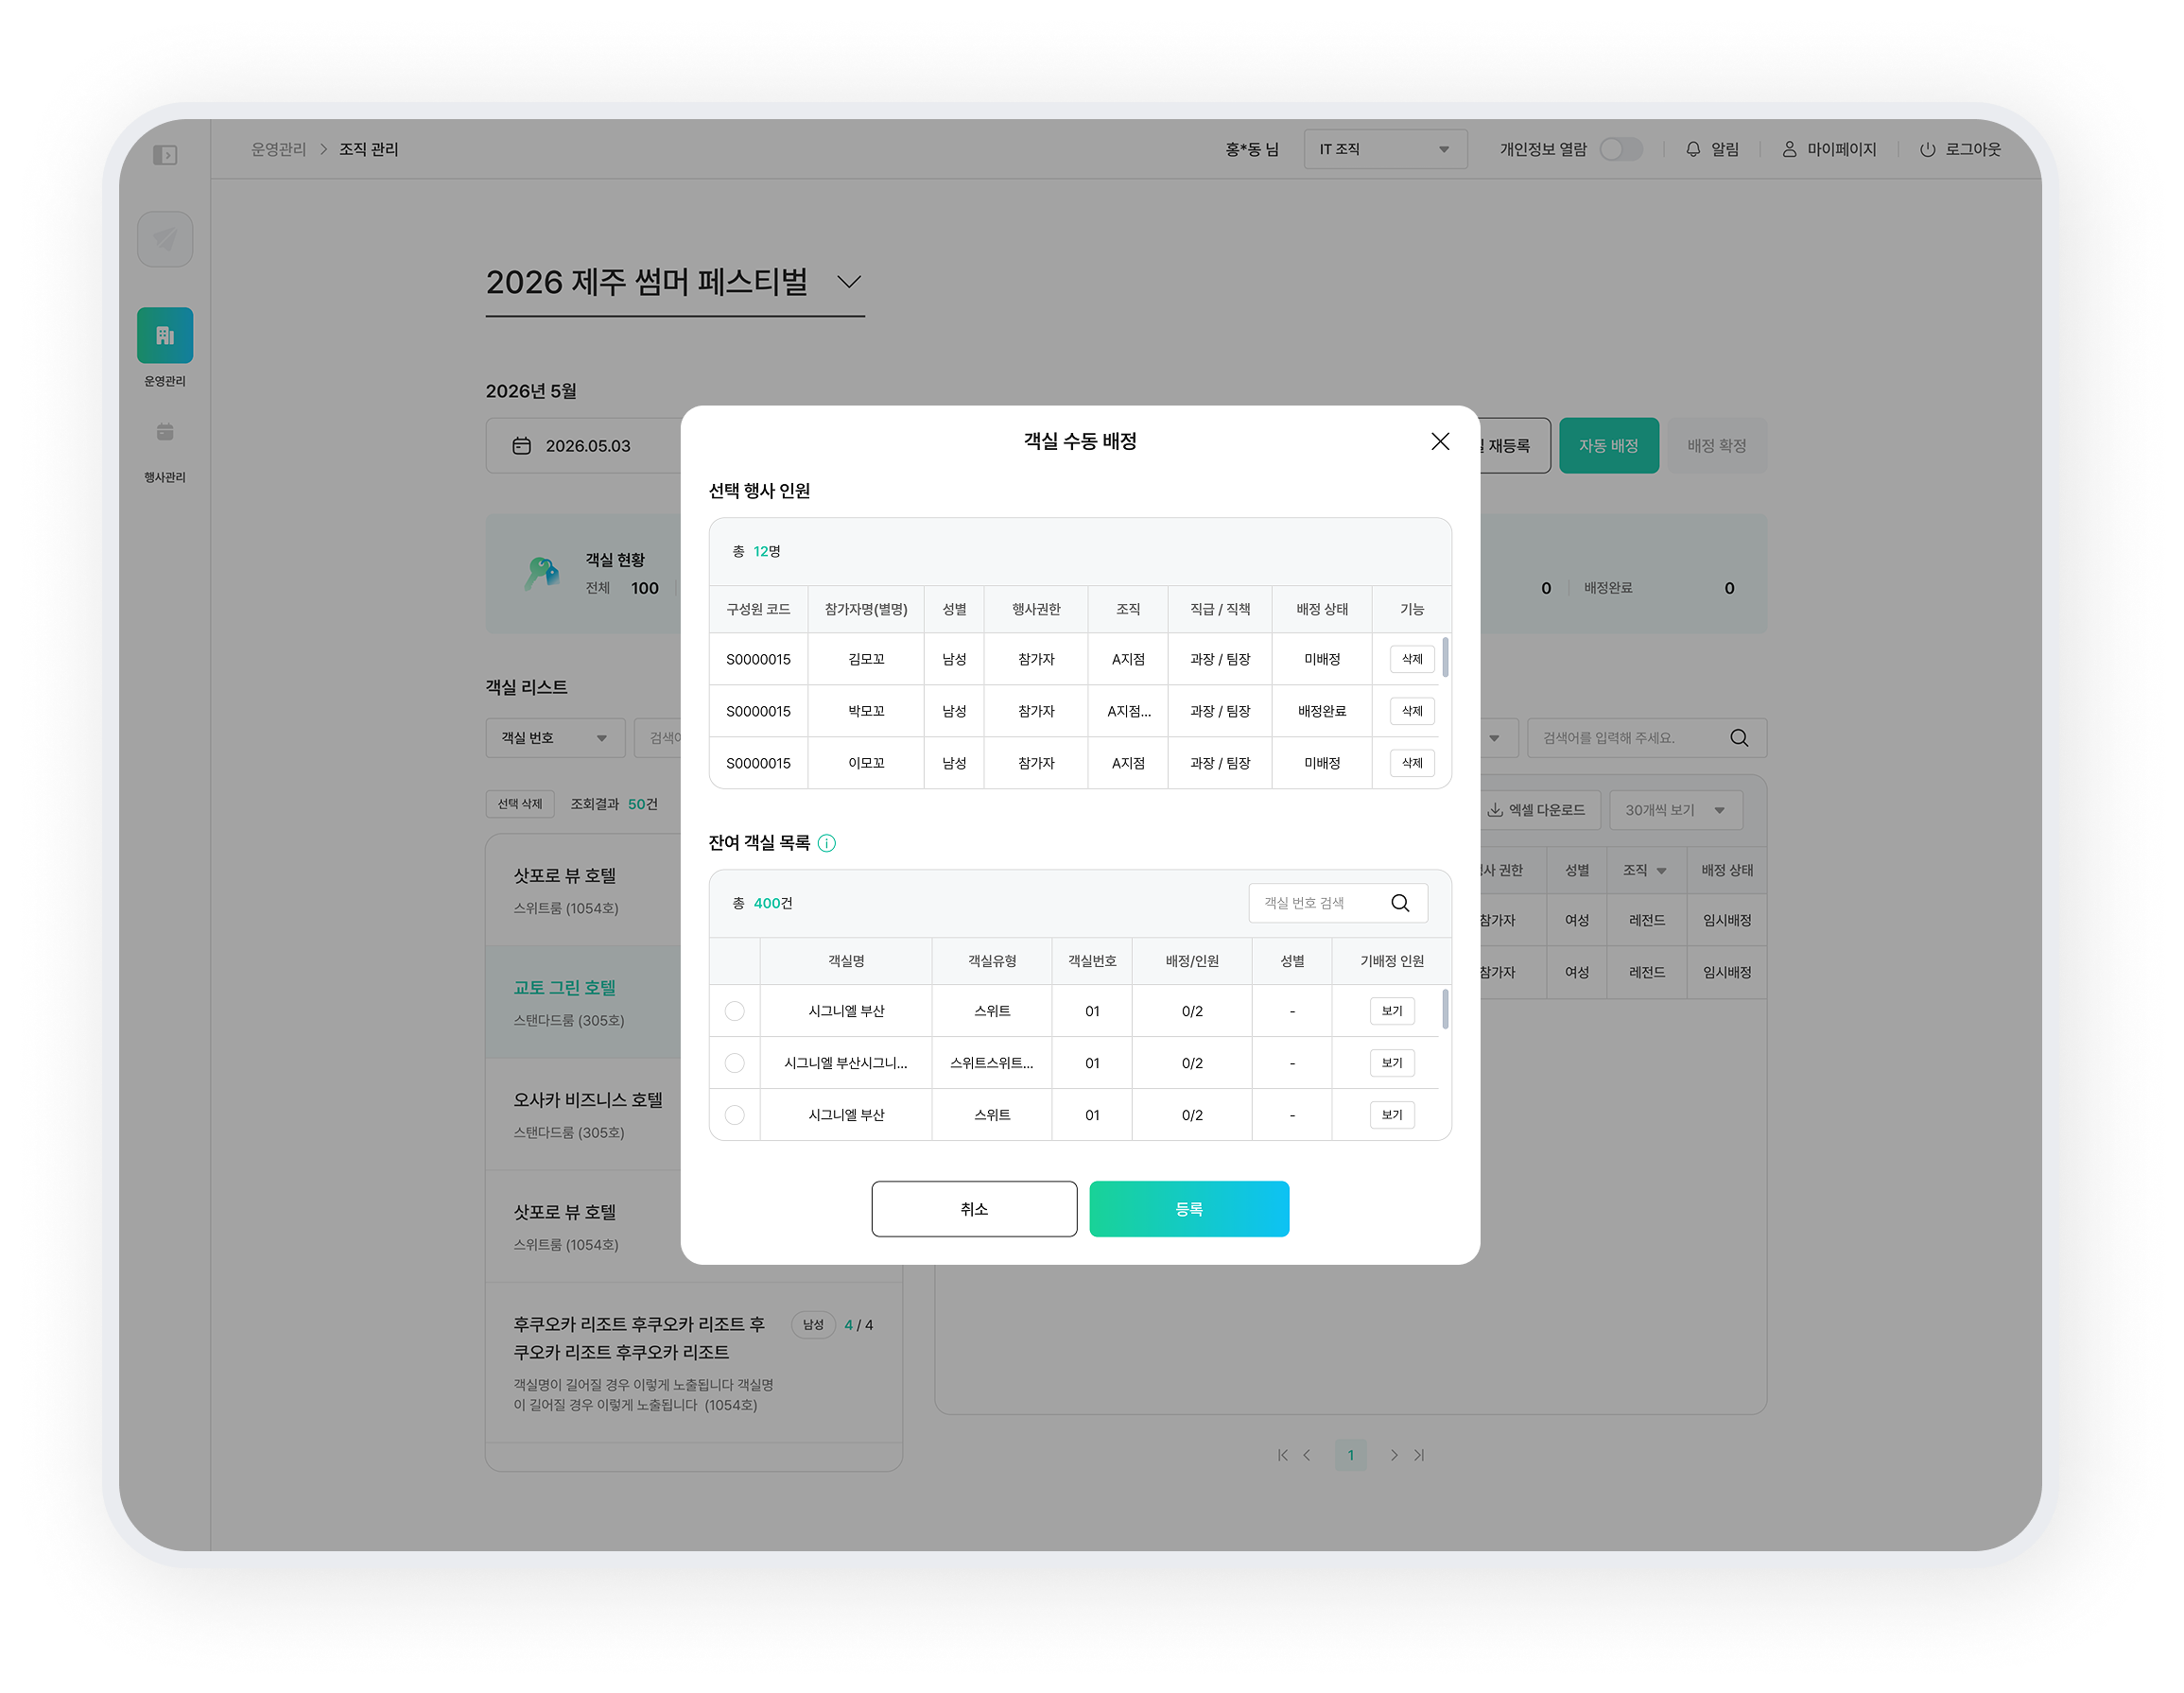Open the IT 조직 dropdown
Viewport: 2184px width, 1693px height.
point(1385,149)
